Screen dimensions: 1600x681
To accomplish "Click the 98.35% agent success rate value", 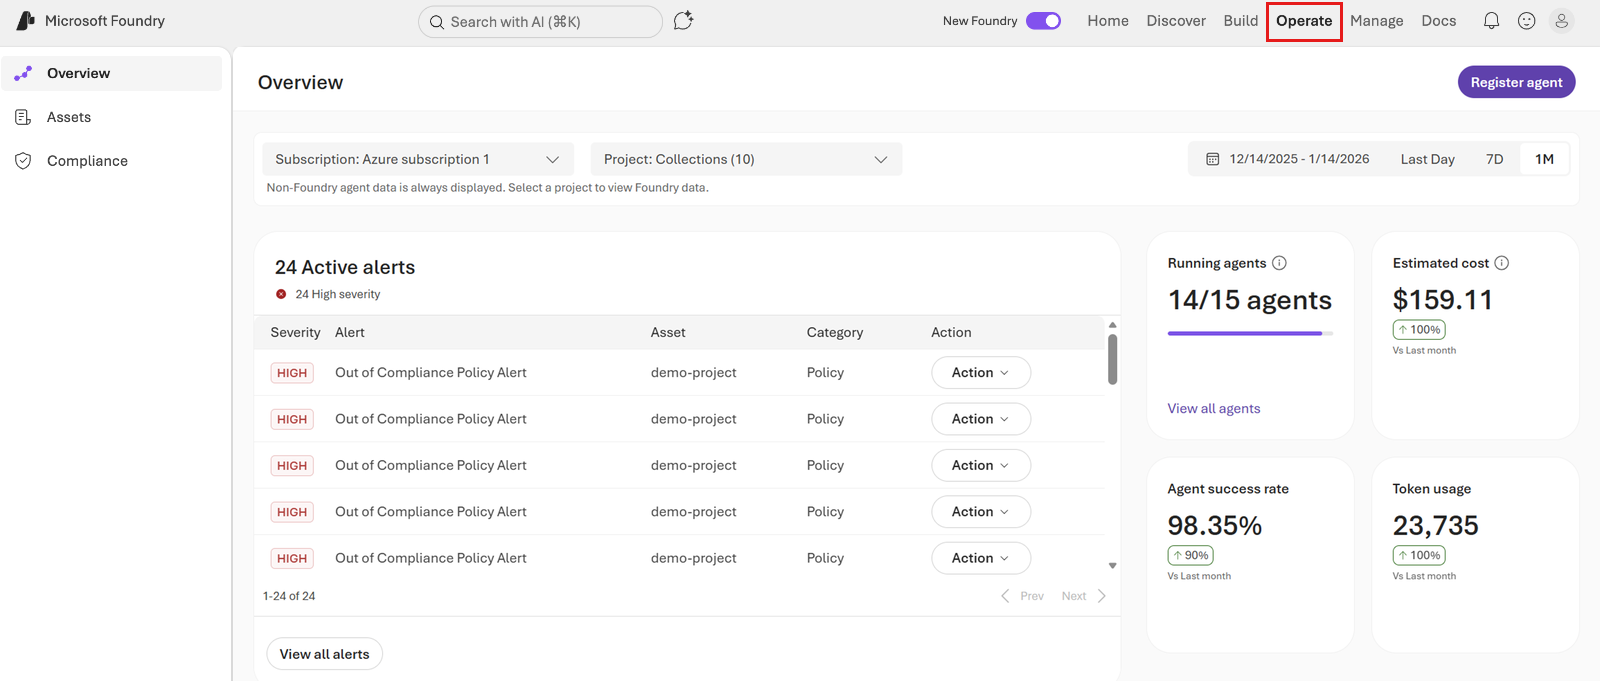I will pyautogui.click(x=1214, y=525).
